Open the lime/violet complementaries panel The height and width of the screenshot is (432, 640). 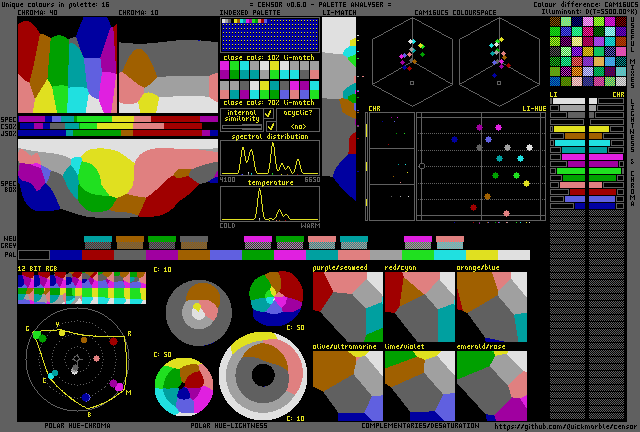(420, 386)
